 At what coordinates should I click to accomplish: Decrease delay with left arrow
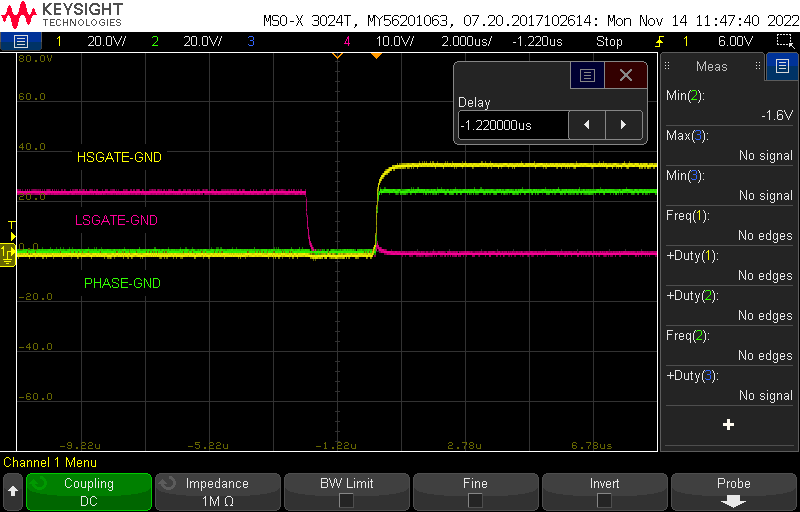coord(587,125)
